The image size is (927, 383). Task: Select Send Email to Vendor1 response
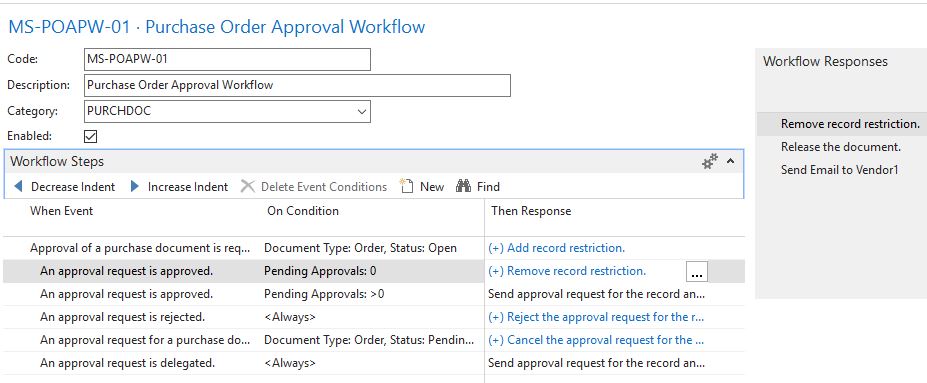coord(840,170)
